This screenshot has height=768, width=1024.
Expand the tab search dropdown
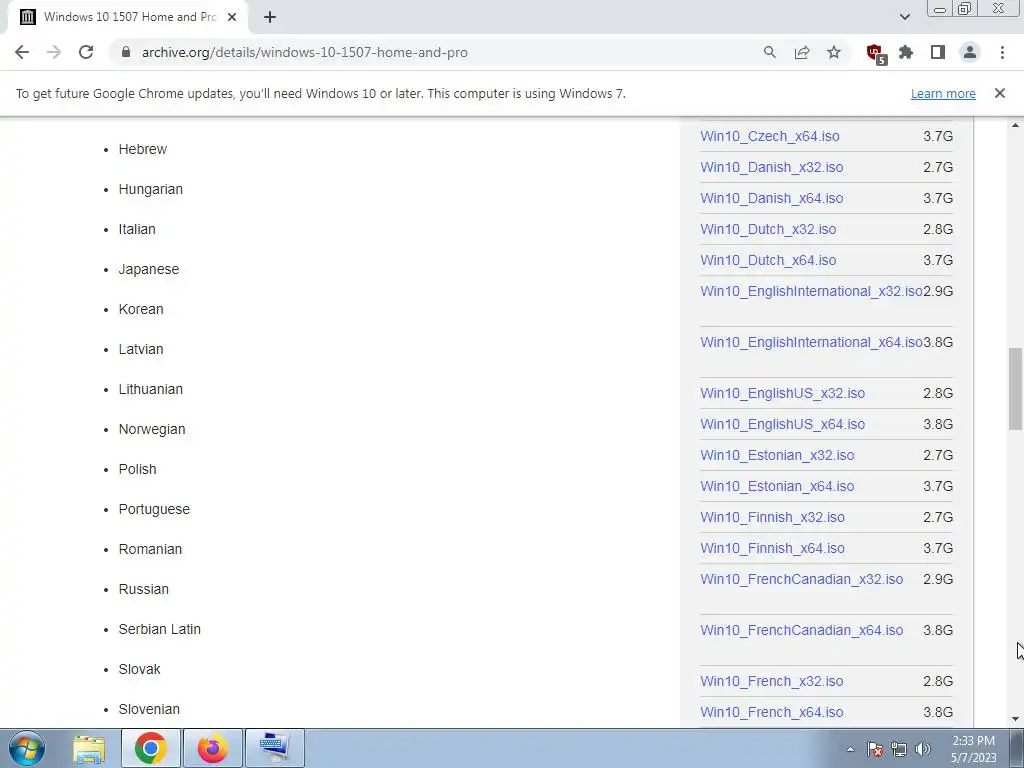click(904, 17)
